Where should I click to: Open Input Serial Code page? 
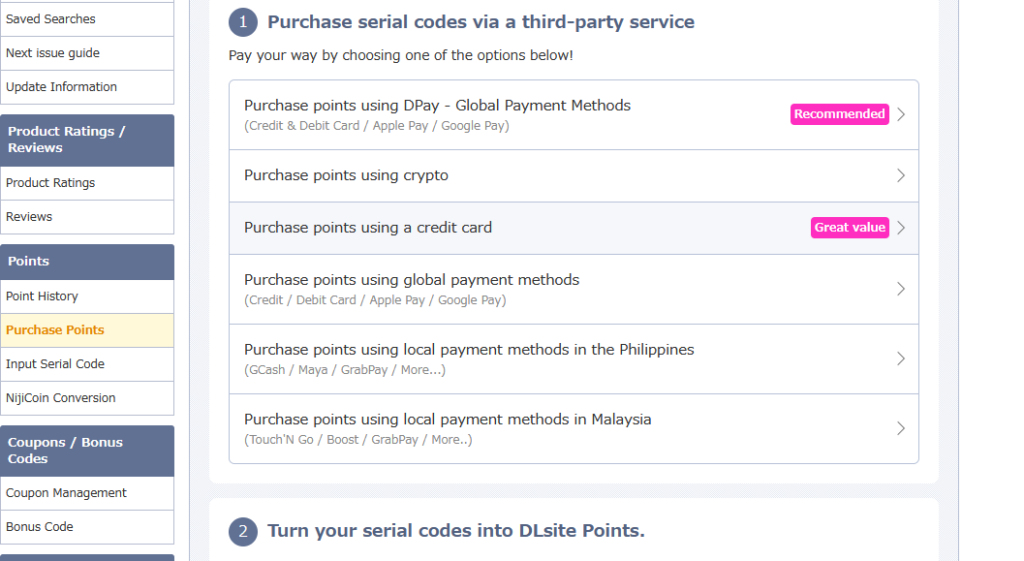tap(55, 364)
